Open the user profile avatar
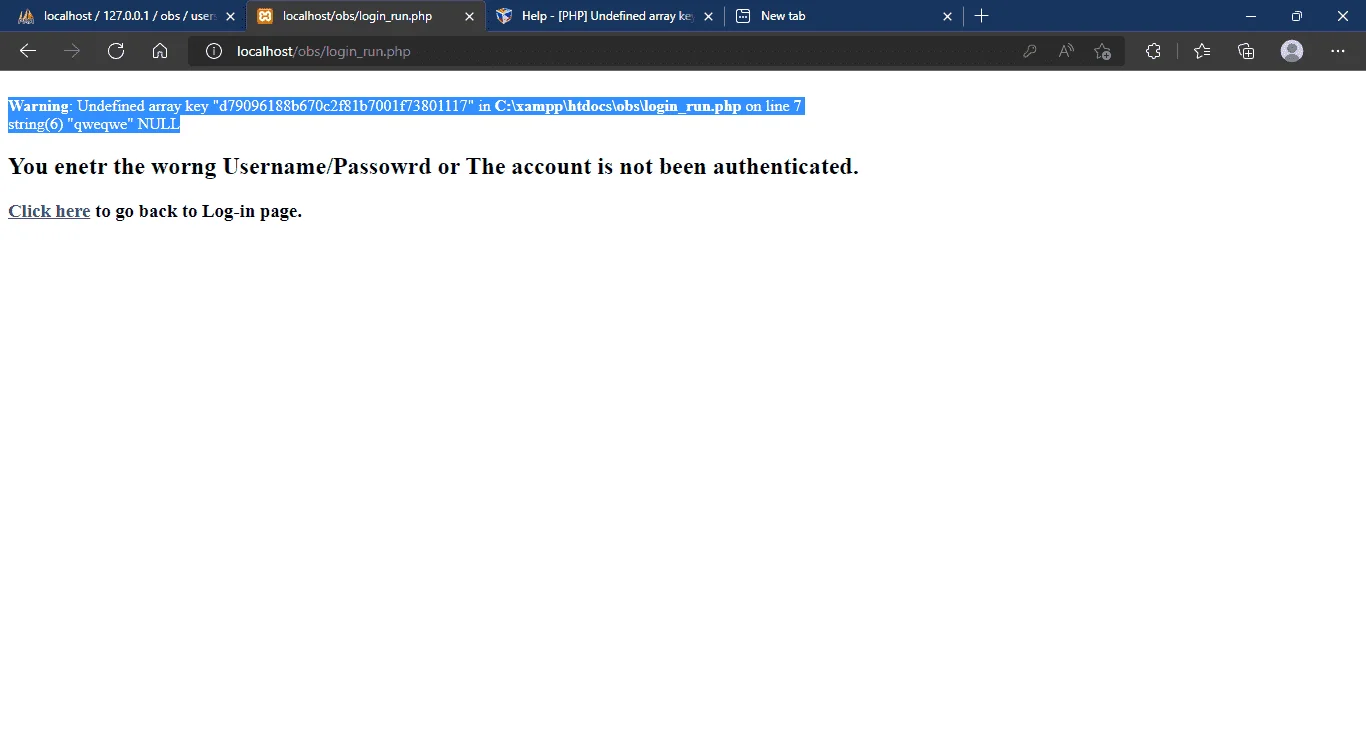This screenshot has height=738, width=1366. click(x=1292, y=51)
